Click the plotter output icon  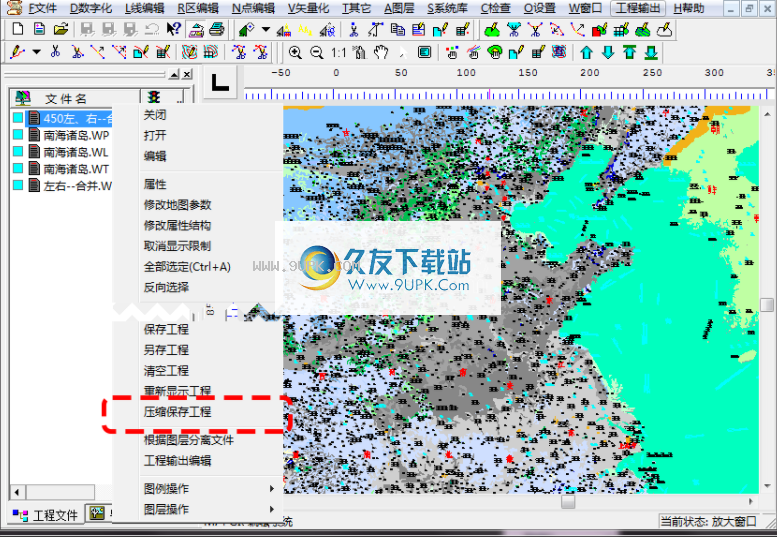(196, 30)
